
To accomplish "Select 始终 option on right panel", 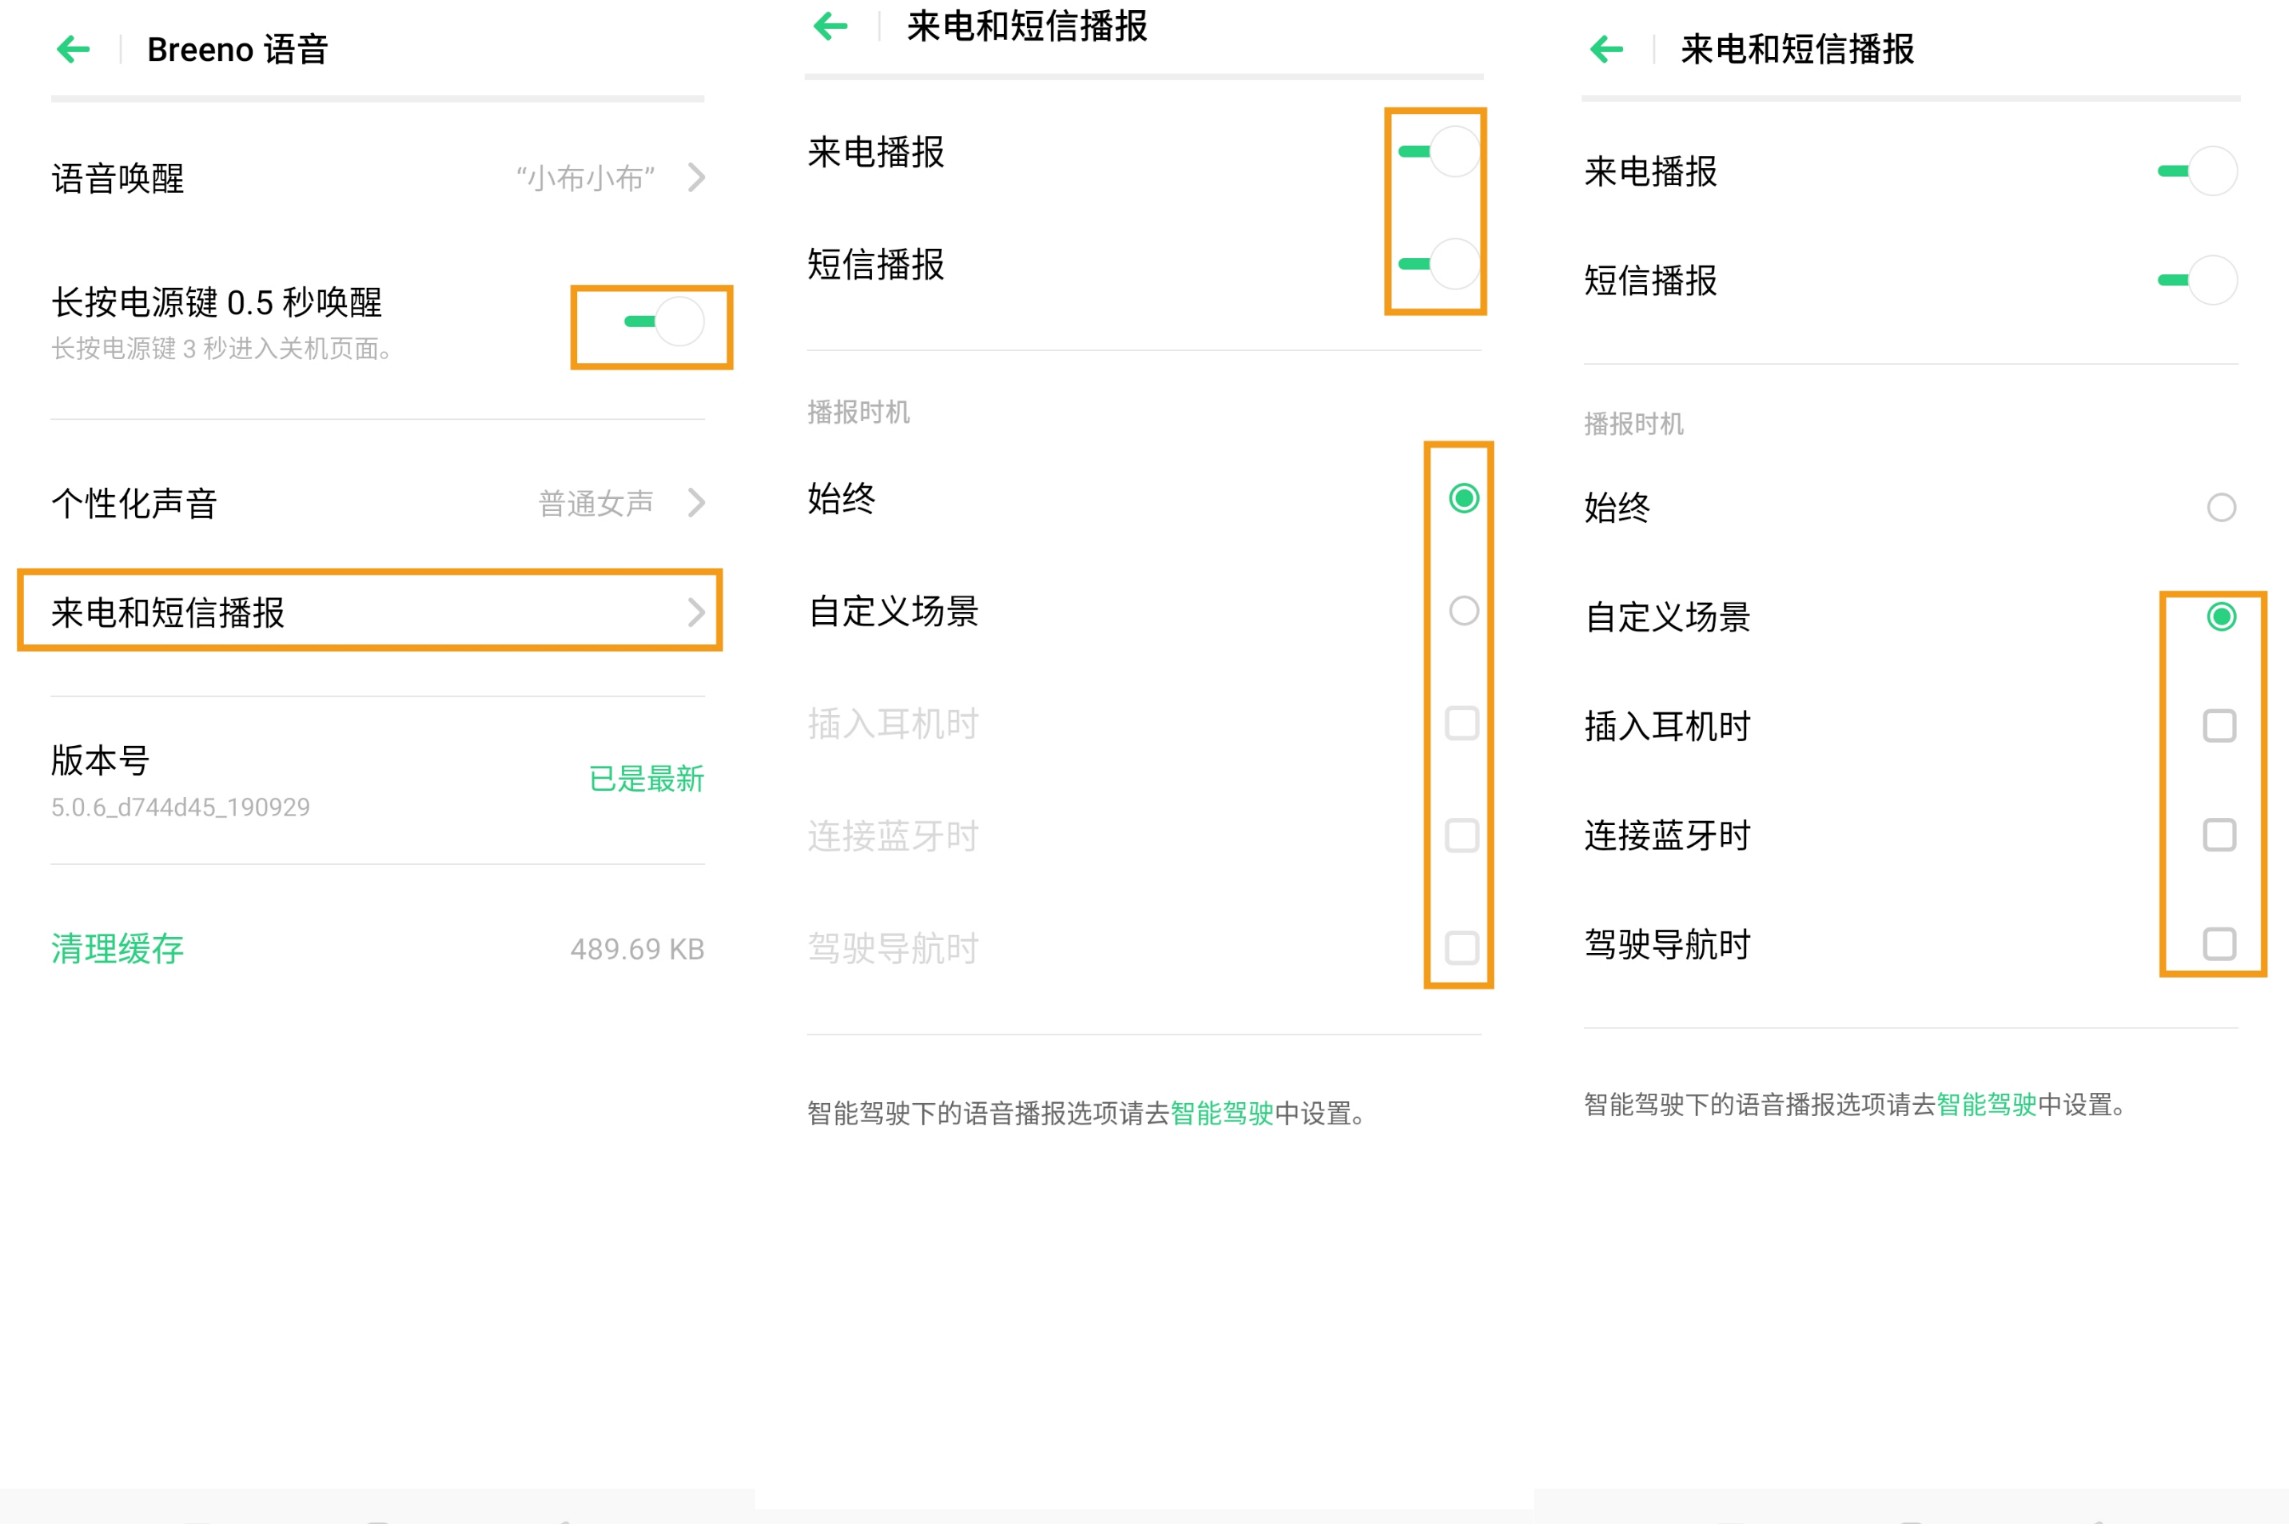I will [x=2222, y=508].
